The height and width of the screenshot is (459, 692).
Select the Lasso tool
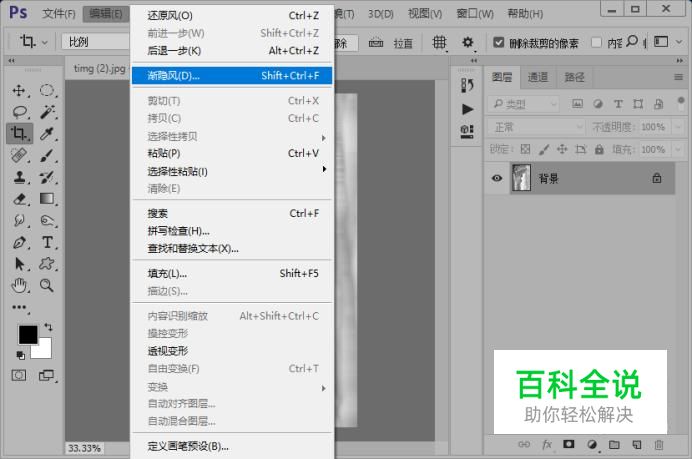19,112
